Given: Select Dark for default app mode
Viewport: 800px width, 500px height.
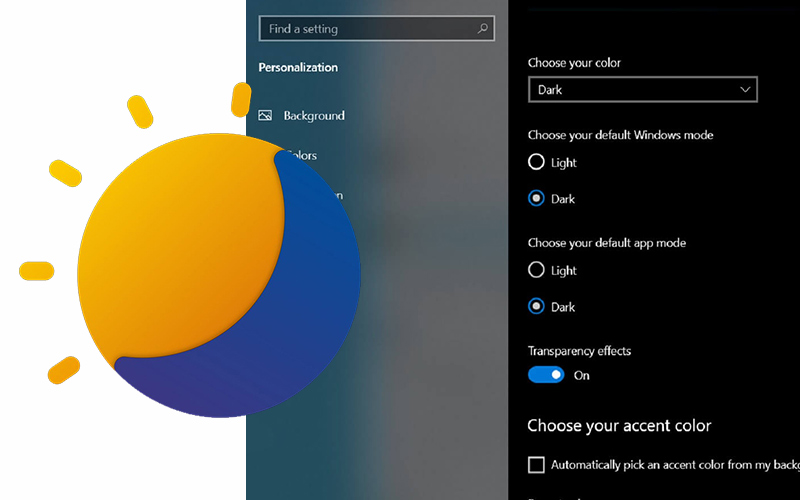Looking at the screenshot, I should point(536,306).
